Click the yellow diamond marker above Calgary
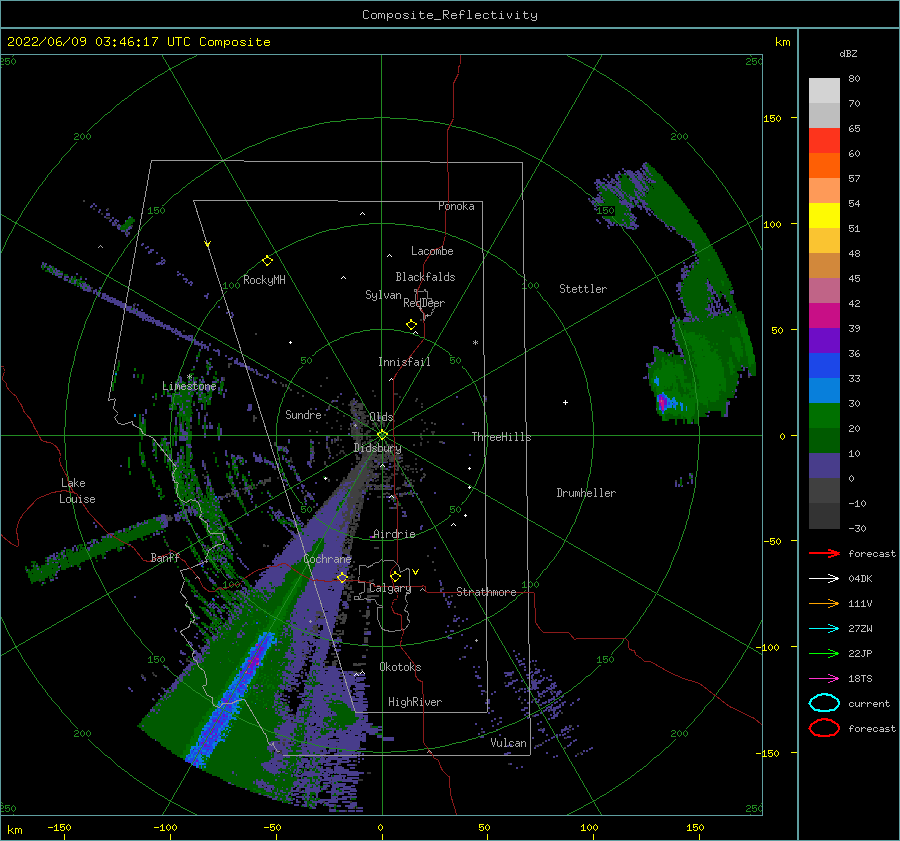The image size is (900, 841). pos(395,576)
